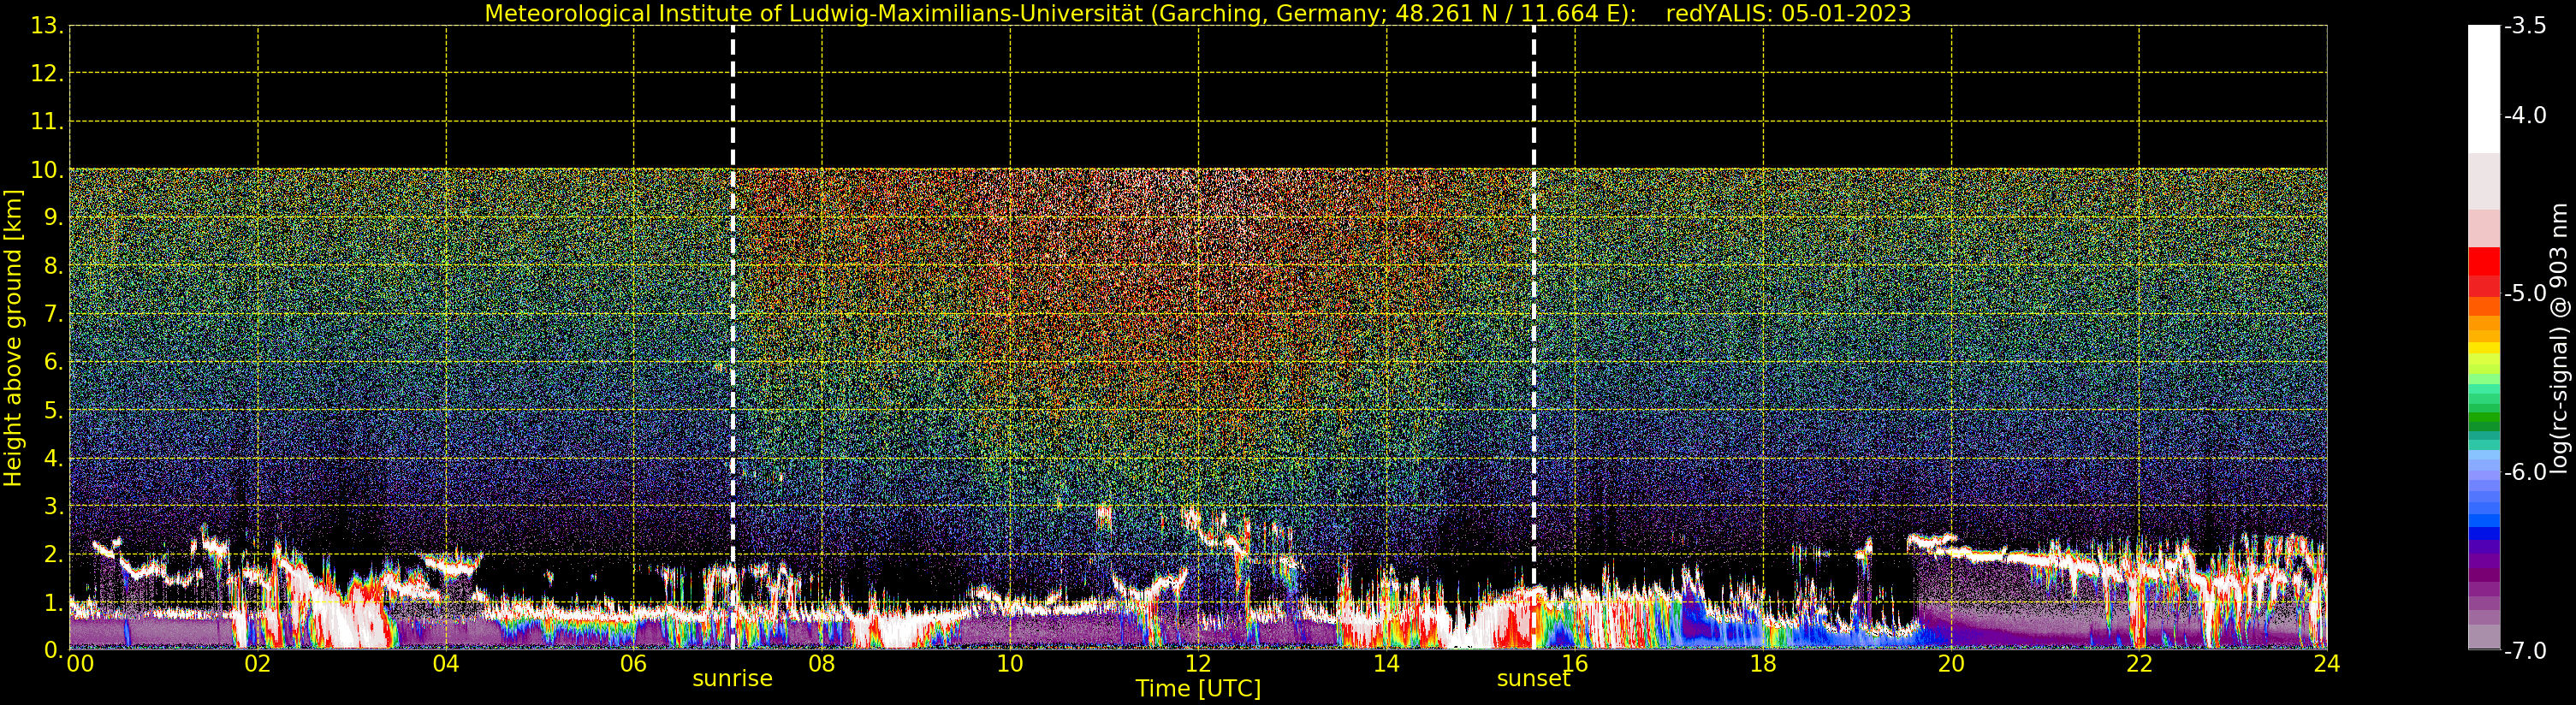
Task: Click the height axis tick '10.'
Action: (47, 170)
